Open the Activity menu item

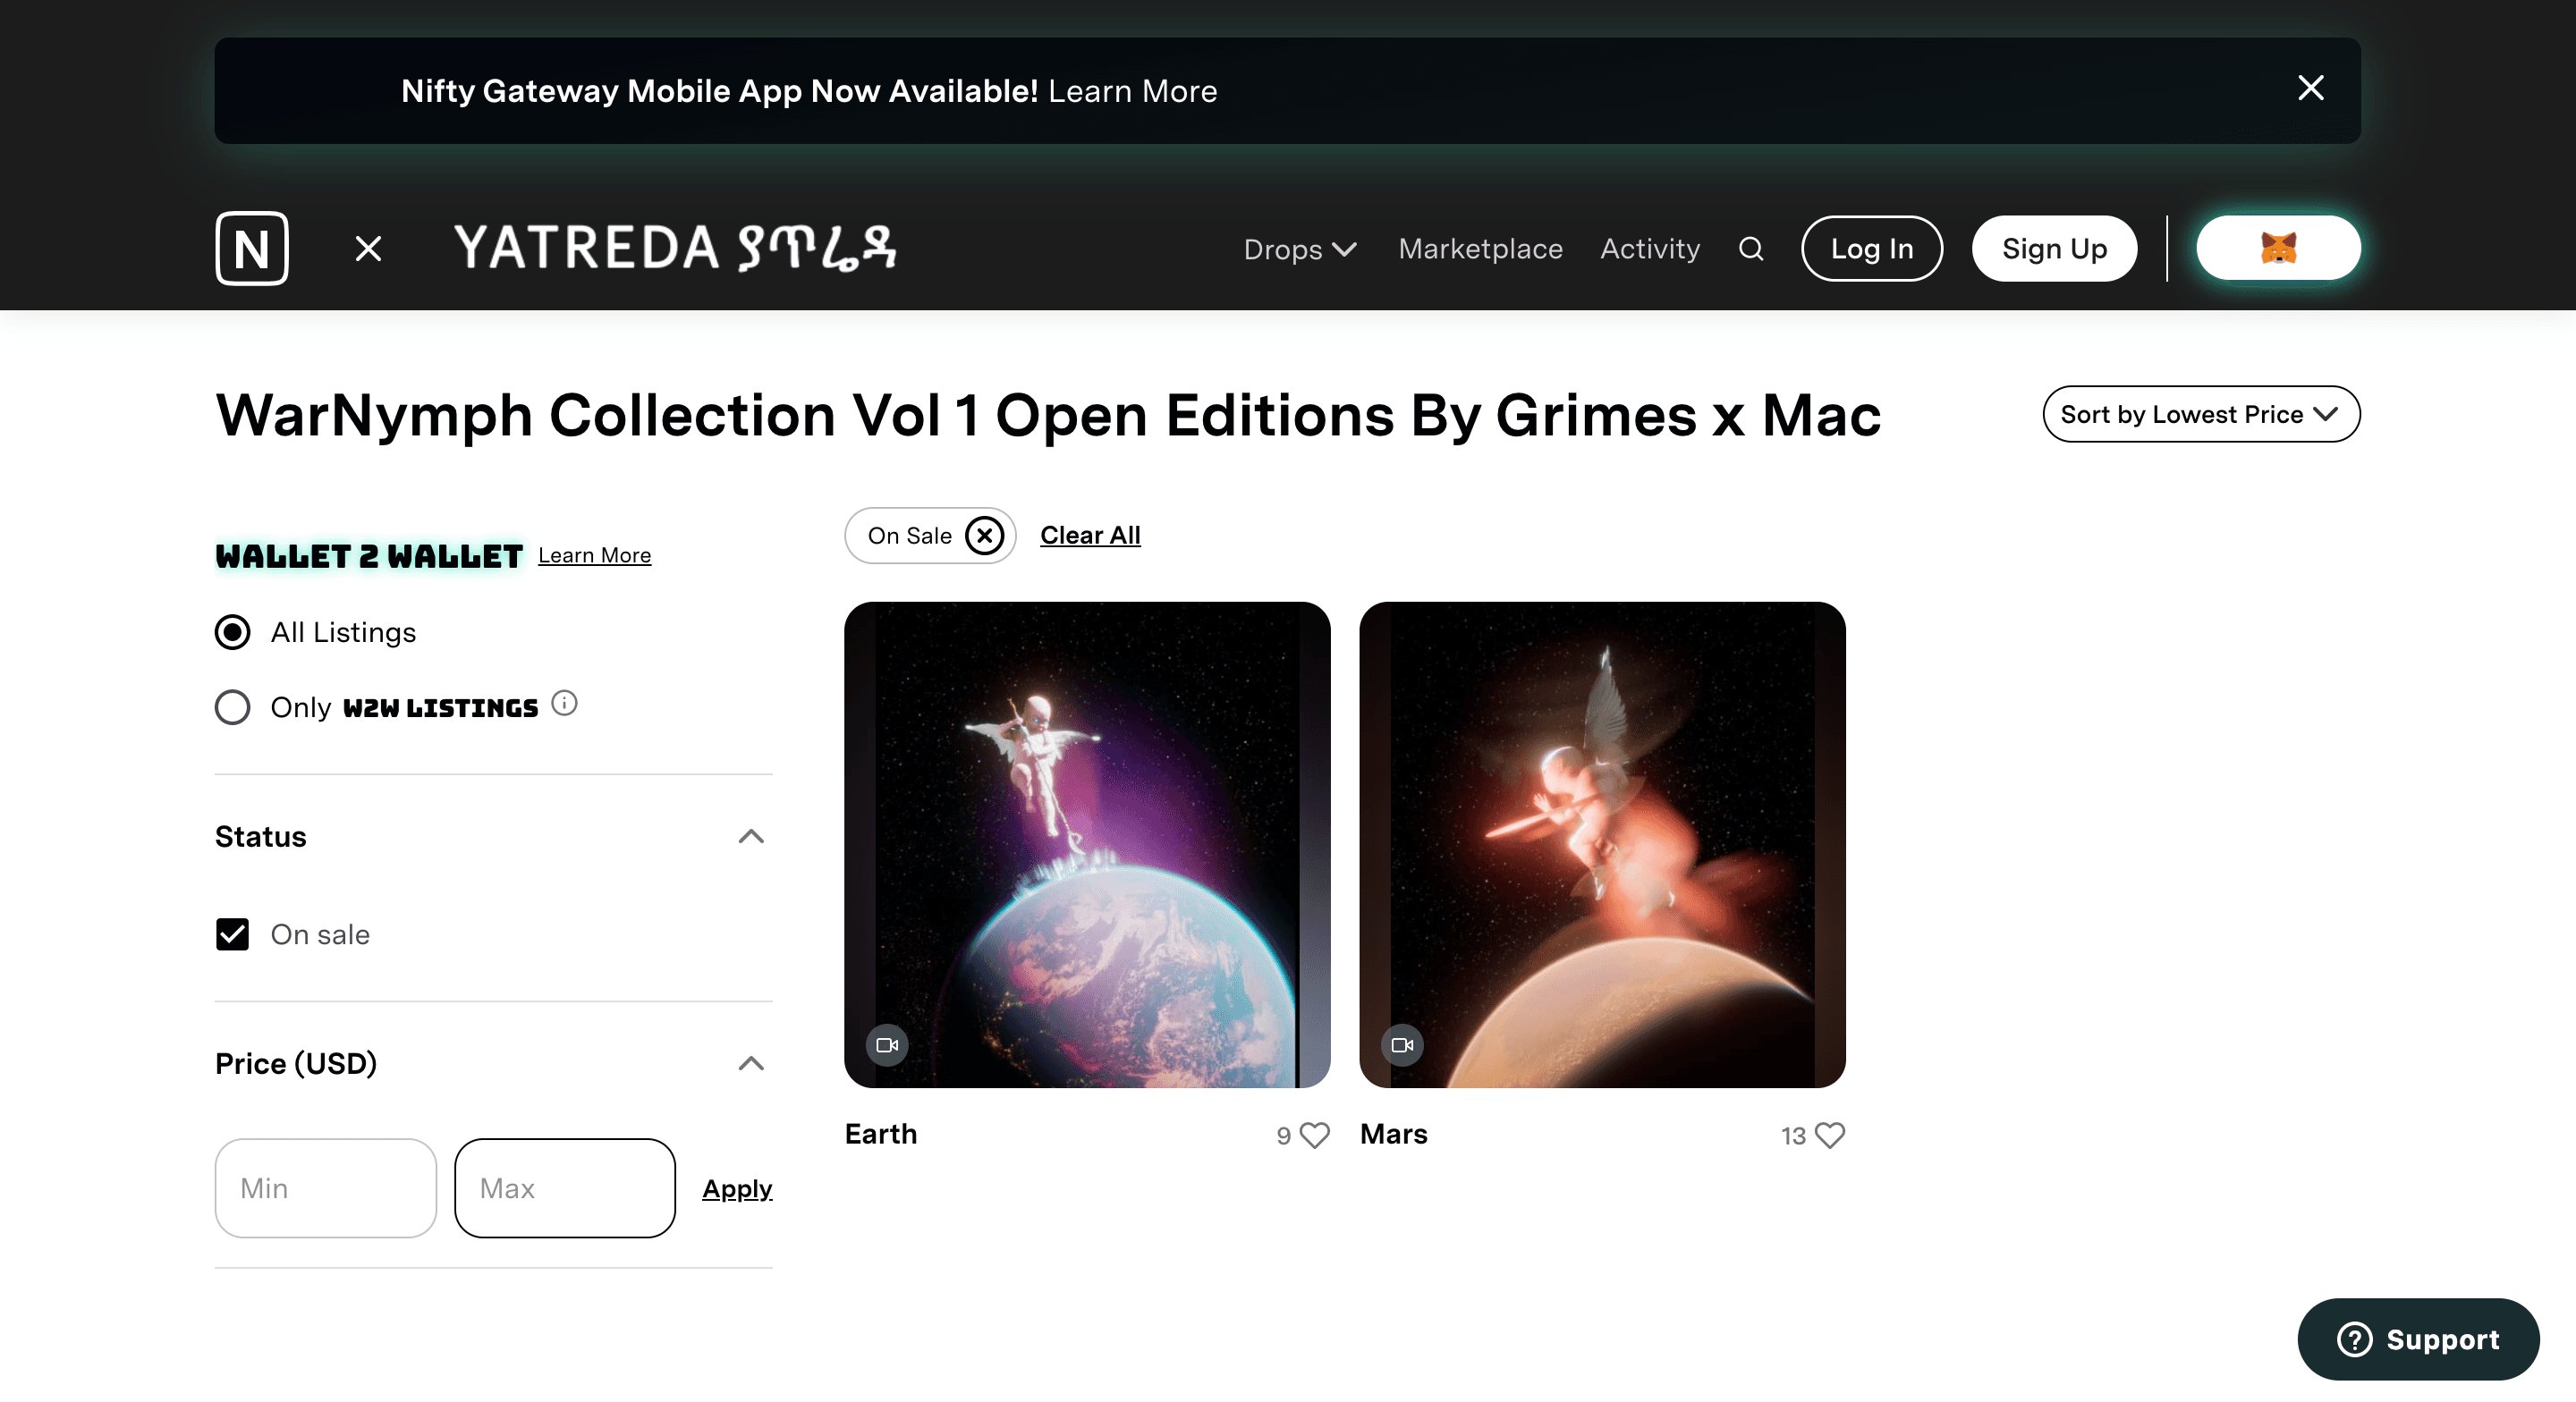[x=1650, y=247]
